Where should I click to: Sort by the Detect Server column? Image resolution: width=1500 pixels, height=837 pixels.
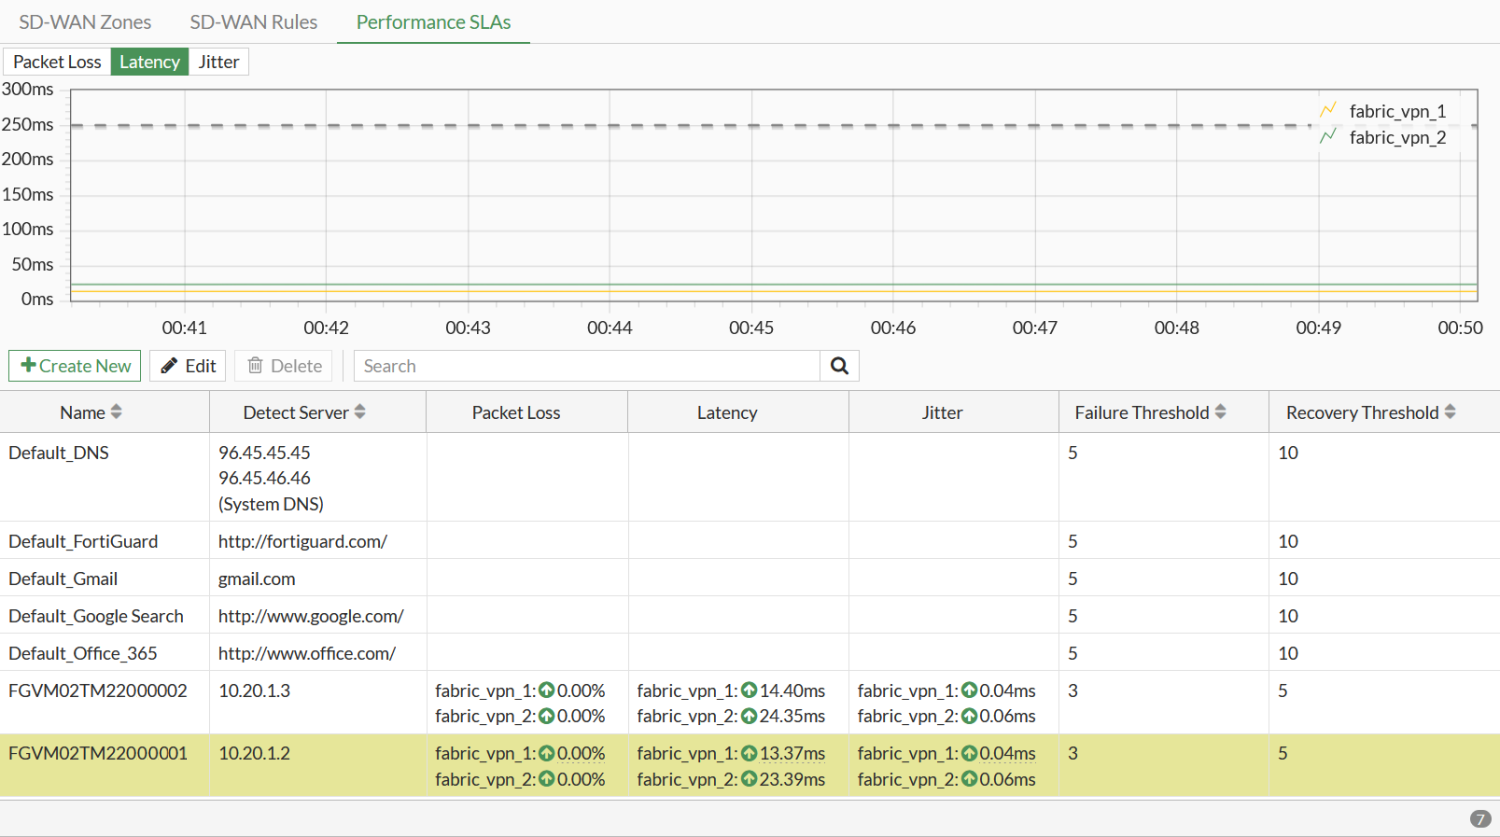click(360, 412)
